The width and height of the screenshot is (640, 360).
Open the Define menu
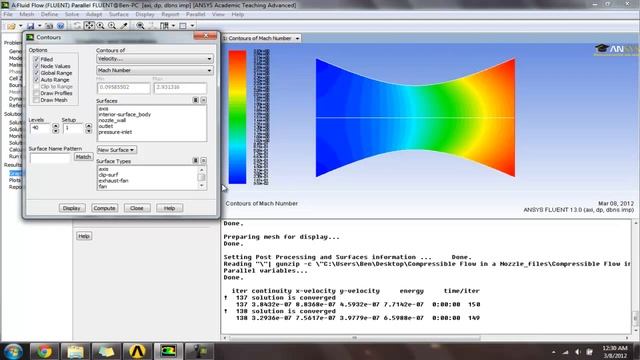click(x=49, y=14)
